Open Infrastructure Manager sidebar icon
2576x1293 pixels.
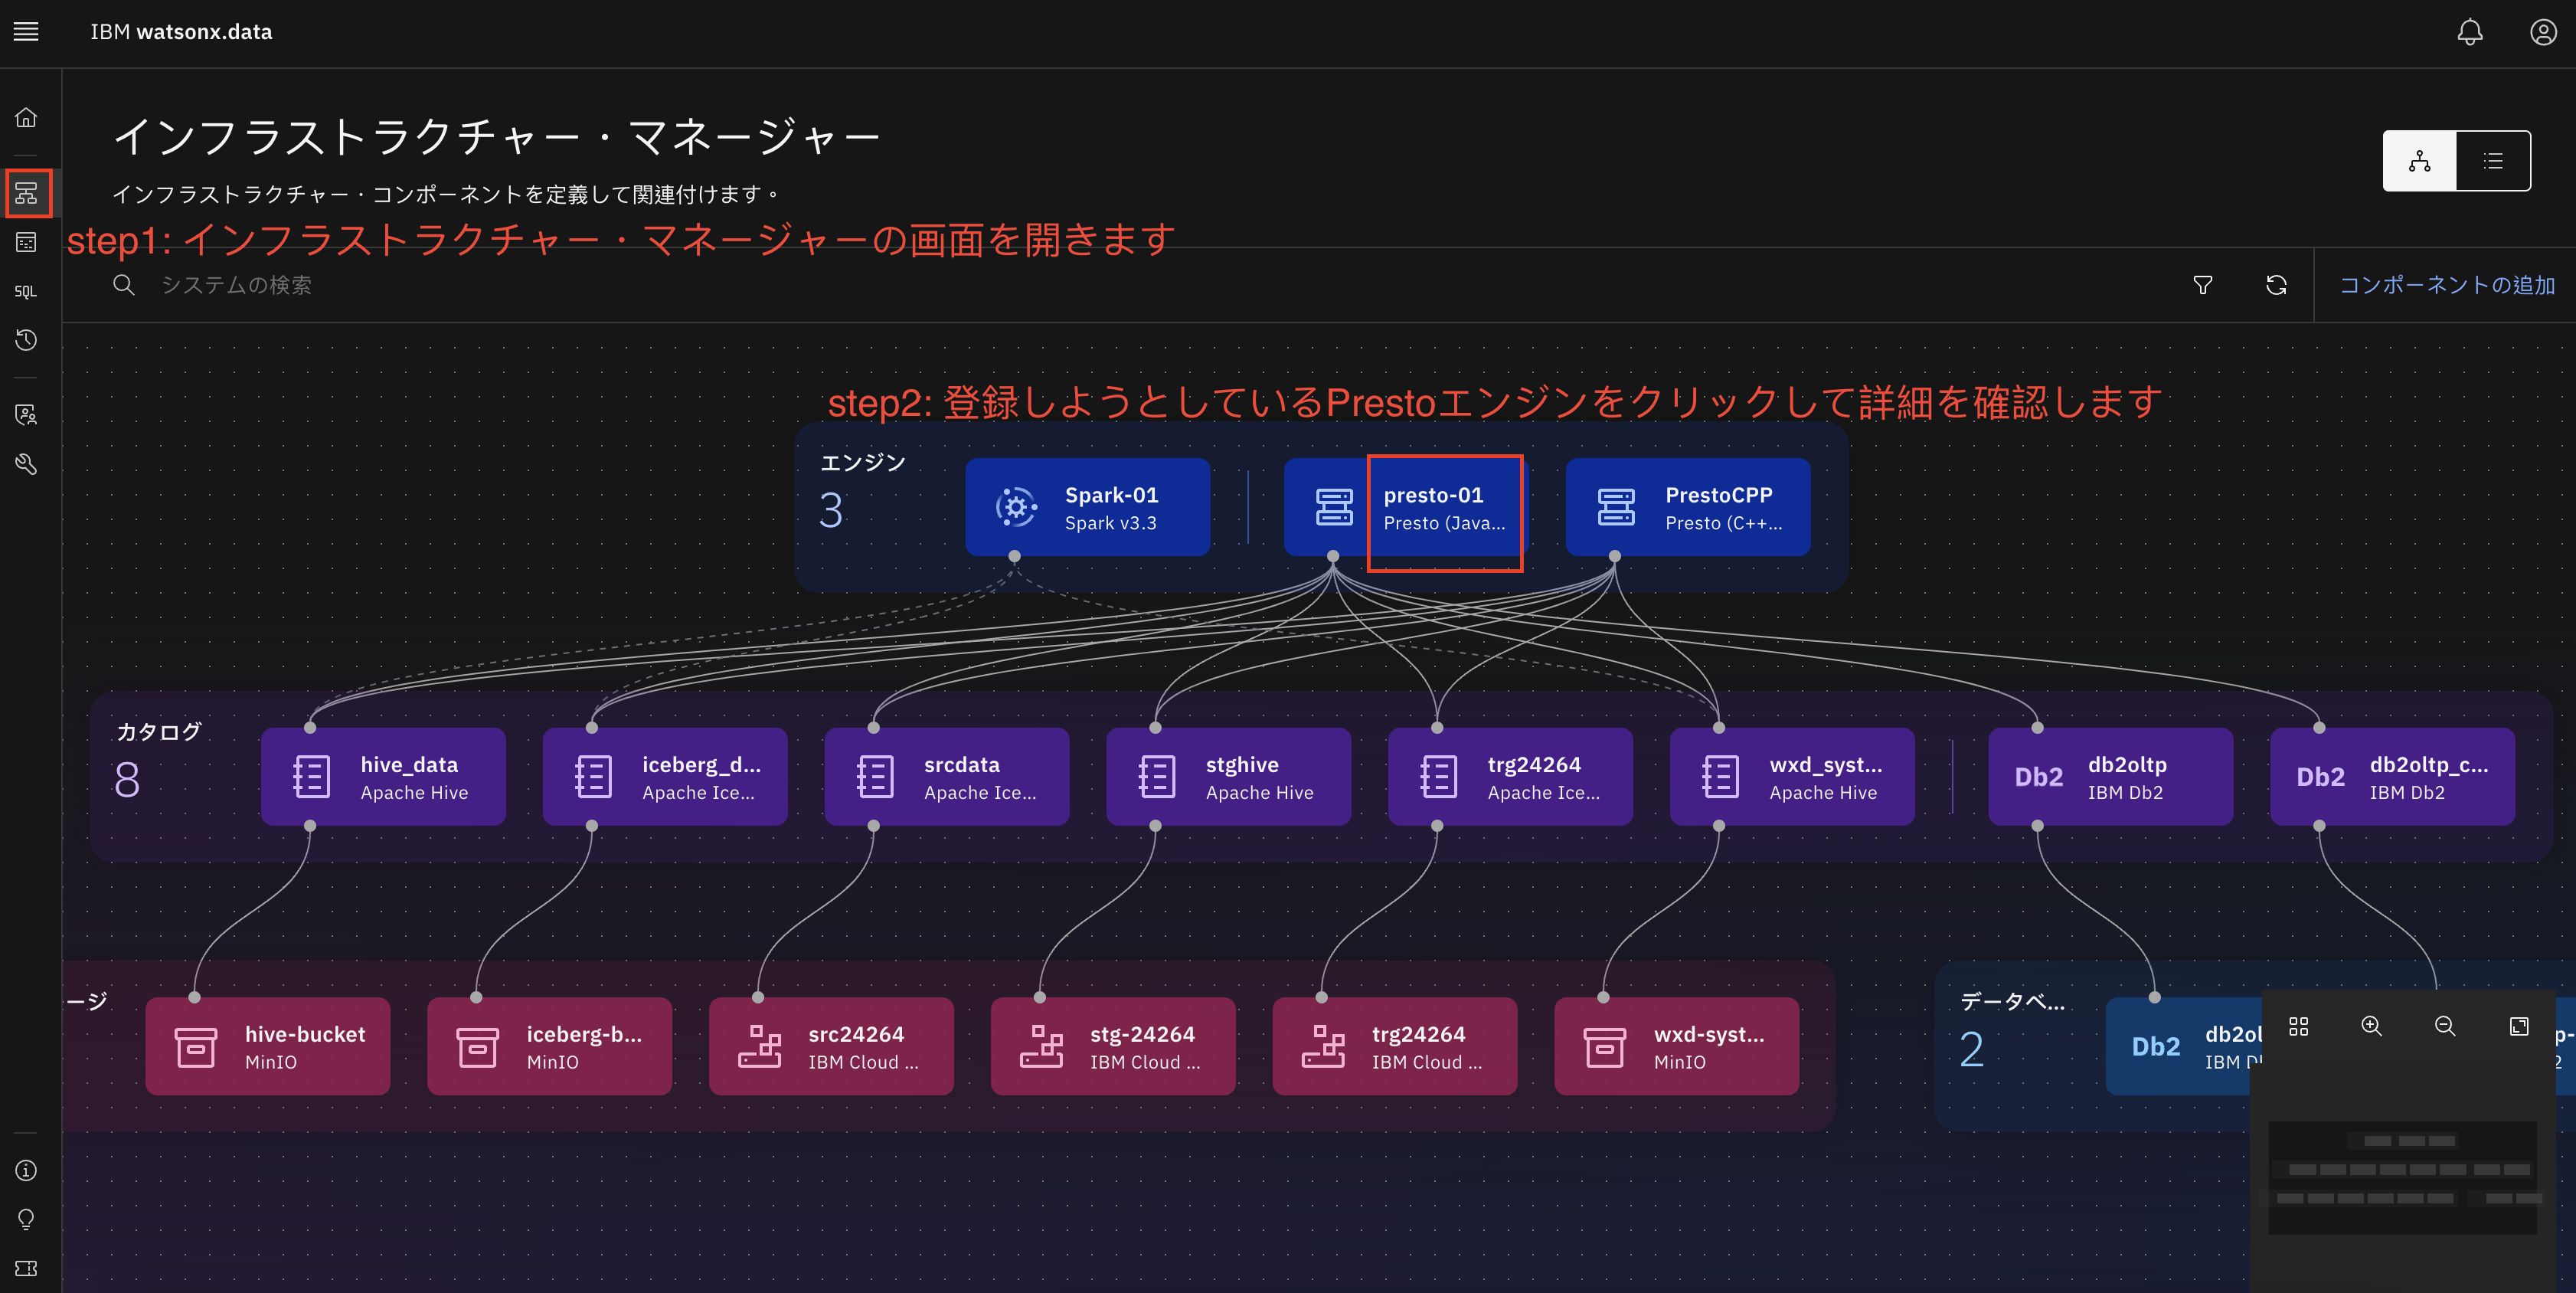coord(27,193)
